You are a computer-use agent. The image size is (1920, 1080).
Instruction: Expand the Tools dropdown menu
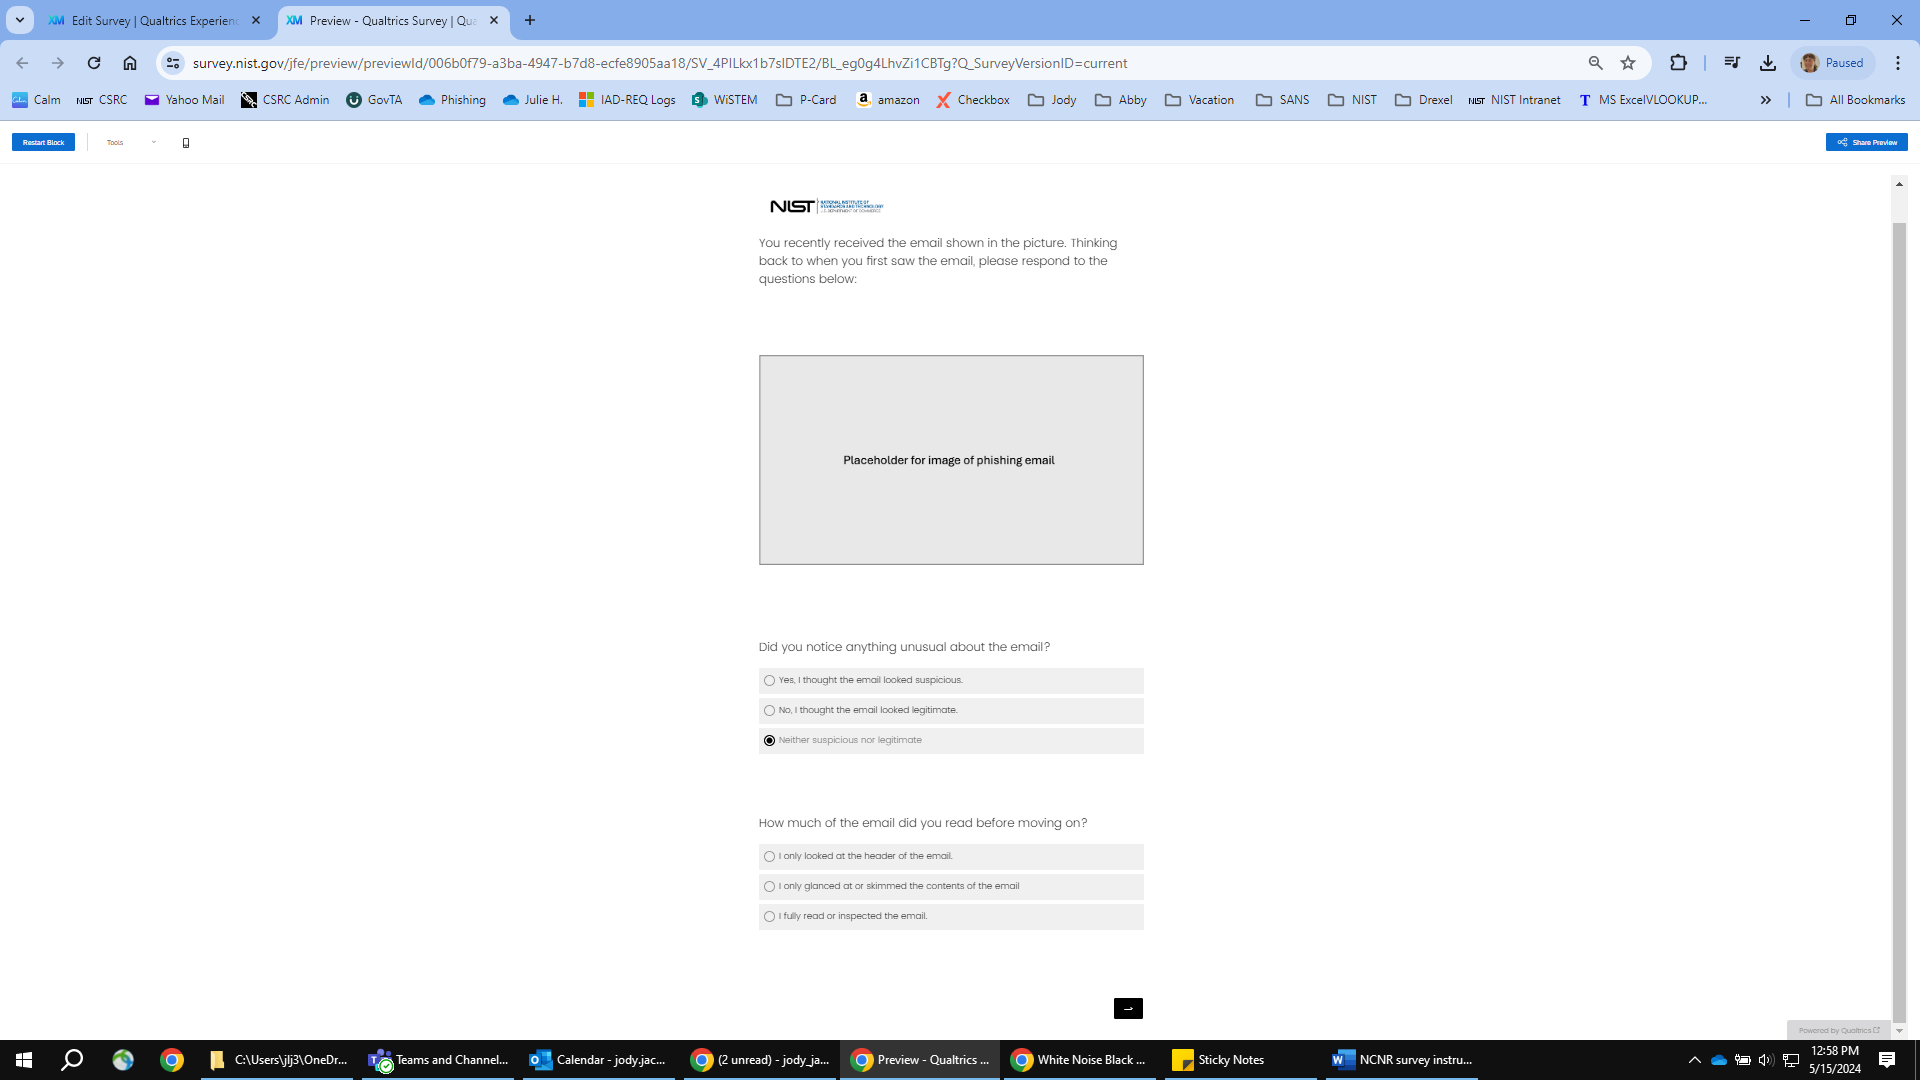pyautogui.click(x=131, y=143)
